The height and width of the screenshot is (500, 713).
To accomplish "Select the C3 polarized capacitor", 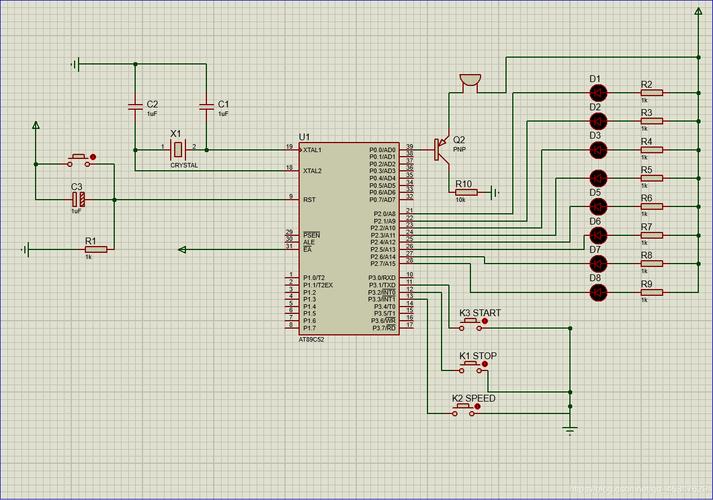I will [78, 198].
